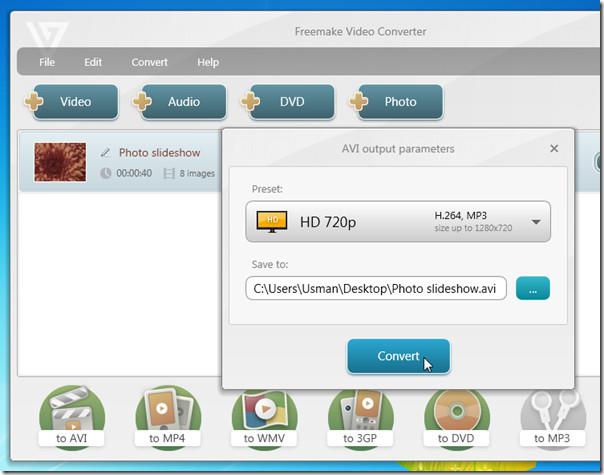The image size is (604, 475).
Task: Click the Photo slideshow title
Action: coord(159,153)
